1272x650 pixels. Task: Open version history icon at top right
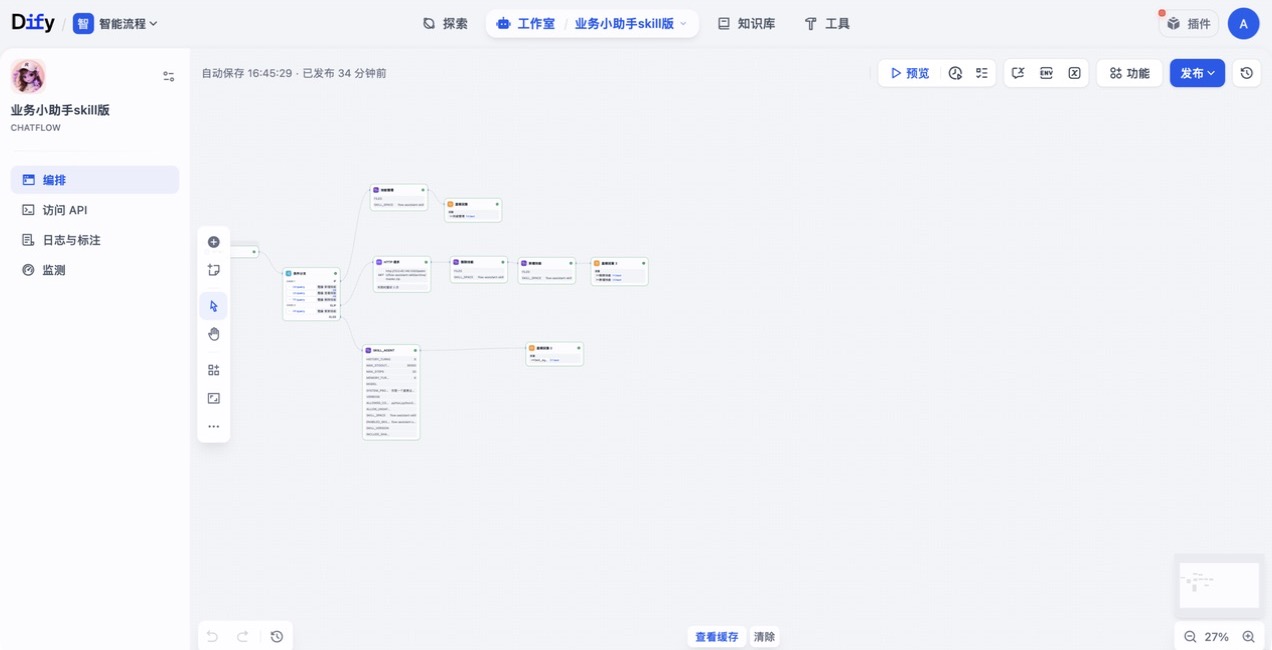(1246, 73)
